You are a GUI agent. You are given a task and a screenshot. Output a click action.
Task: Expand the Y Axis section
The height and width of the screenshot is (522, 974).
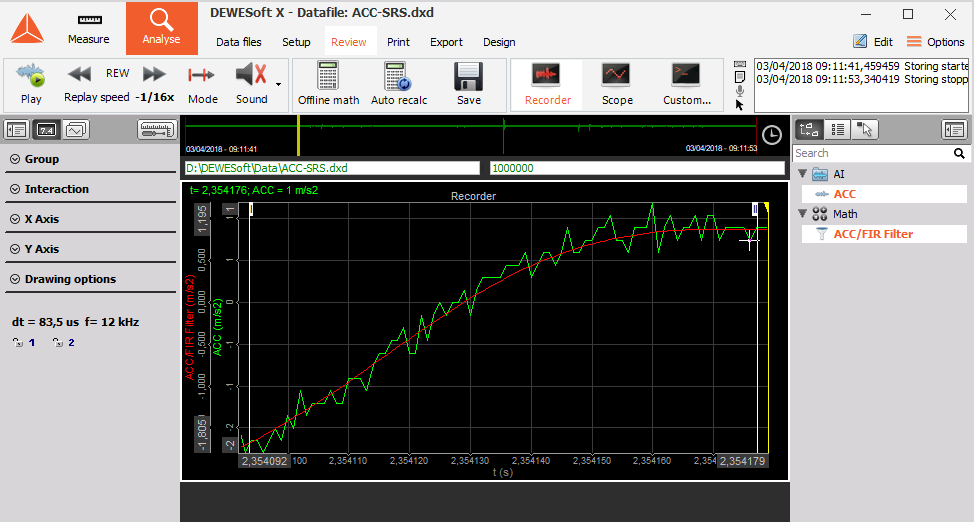[90, 249]
